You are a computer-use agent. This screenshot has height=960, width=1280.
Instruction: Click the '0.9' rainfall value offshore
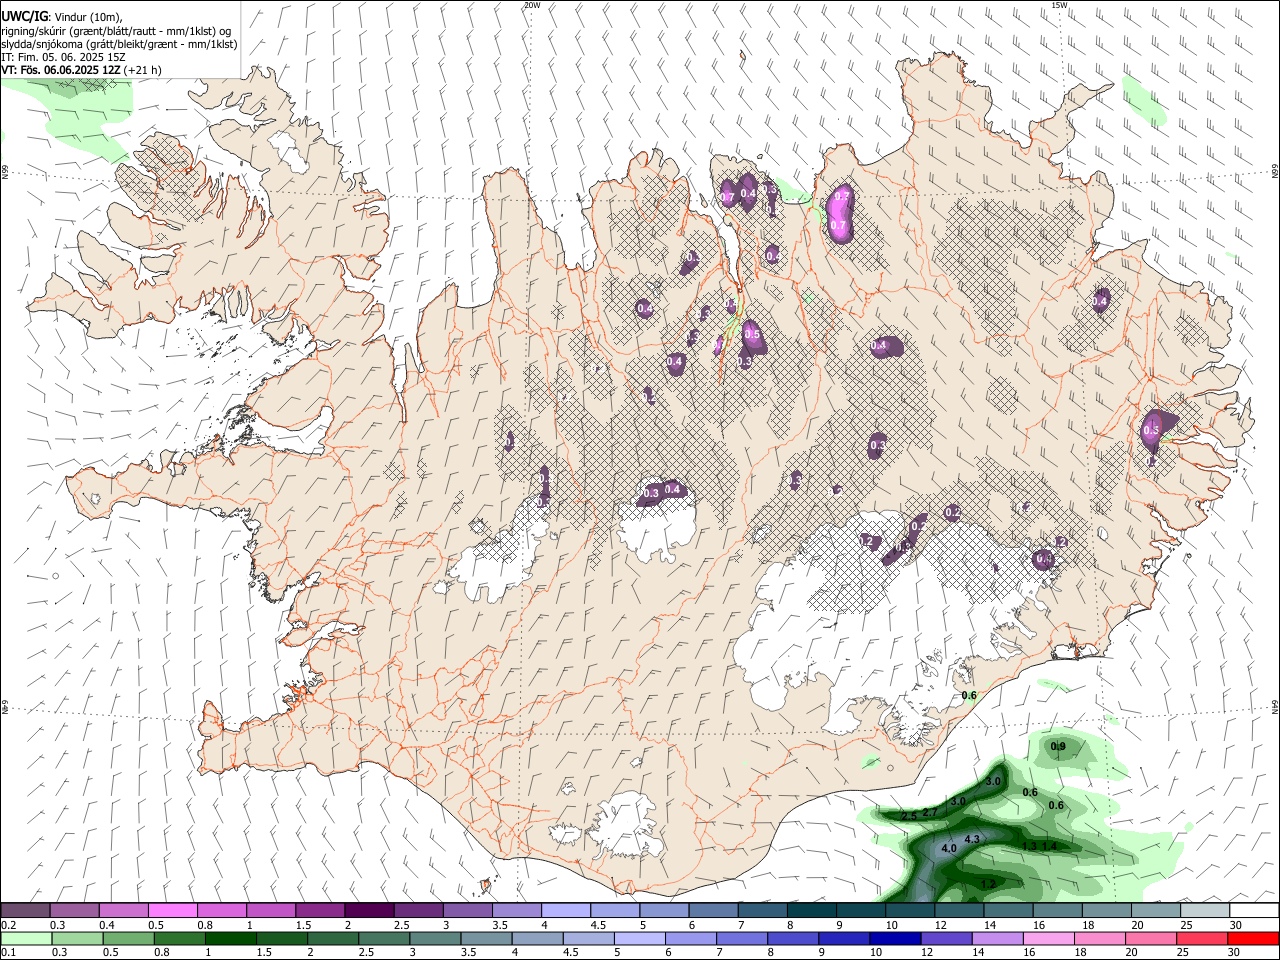(1059, 747)
